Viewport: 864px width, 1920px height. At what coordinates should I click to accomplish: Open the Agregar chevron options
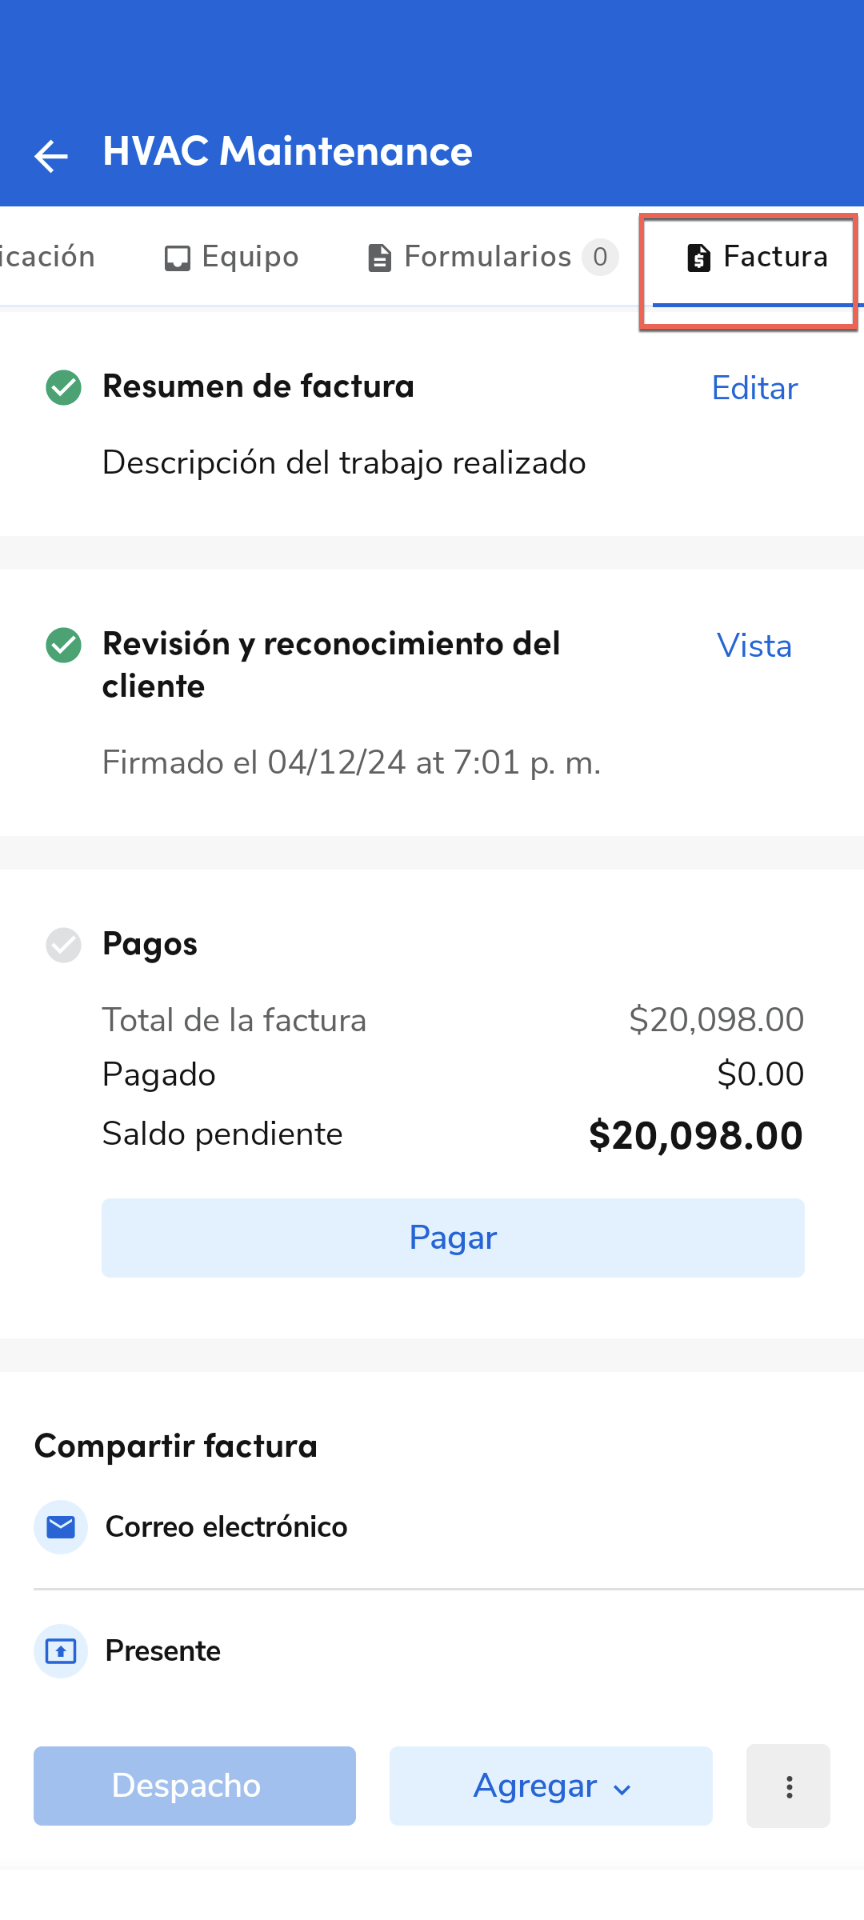point(622,1788)
